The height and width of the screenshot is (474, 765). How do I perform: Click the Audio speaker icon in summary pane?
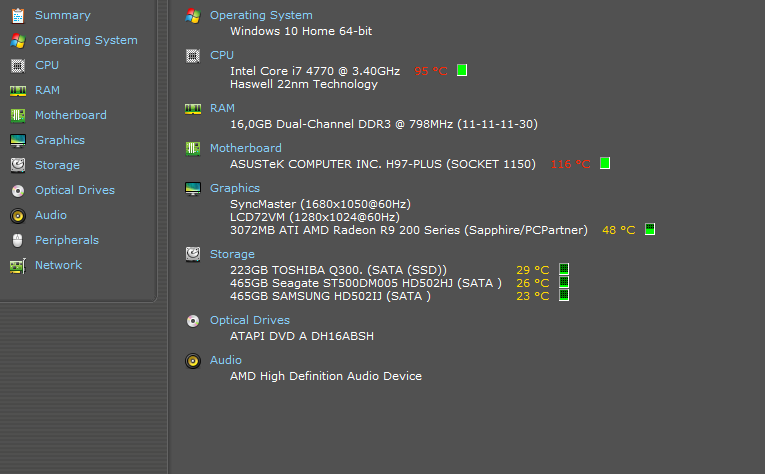[x=193, y=360]
